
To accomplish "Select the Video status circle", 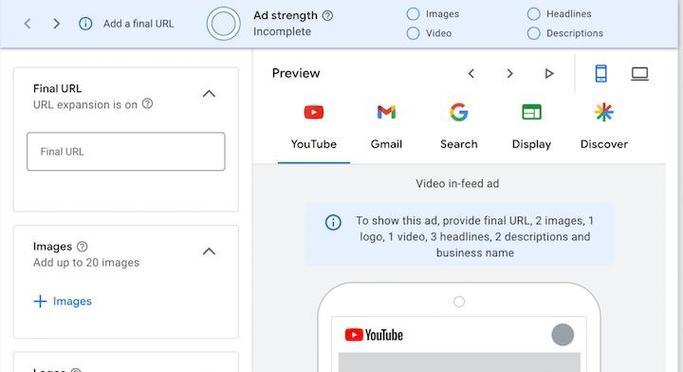I will click(x=413, y=33).
